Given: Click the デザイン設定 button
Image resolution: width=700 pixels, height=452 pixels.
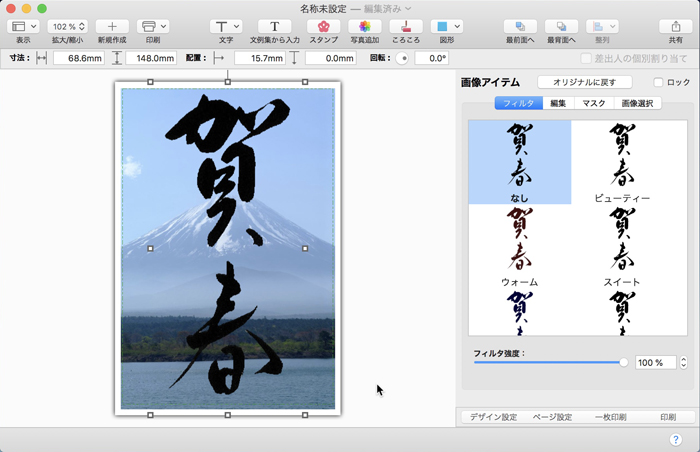Looking at the screenshot, I should coord(493,417).
